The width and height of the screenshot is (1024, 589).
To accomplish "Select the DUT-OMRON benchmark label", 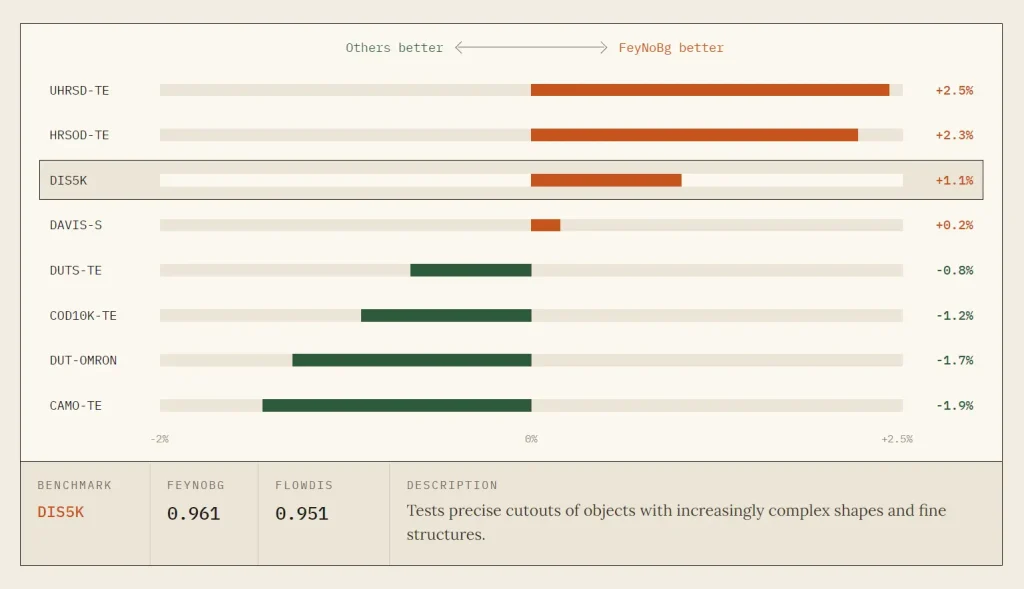I will [83, 360].
